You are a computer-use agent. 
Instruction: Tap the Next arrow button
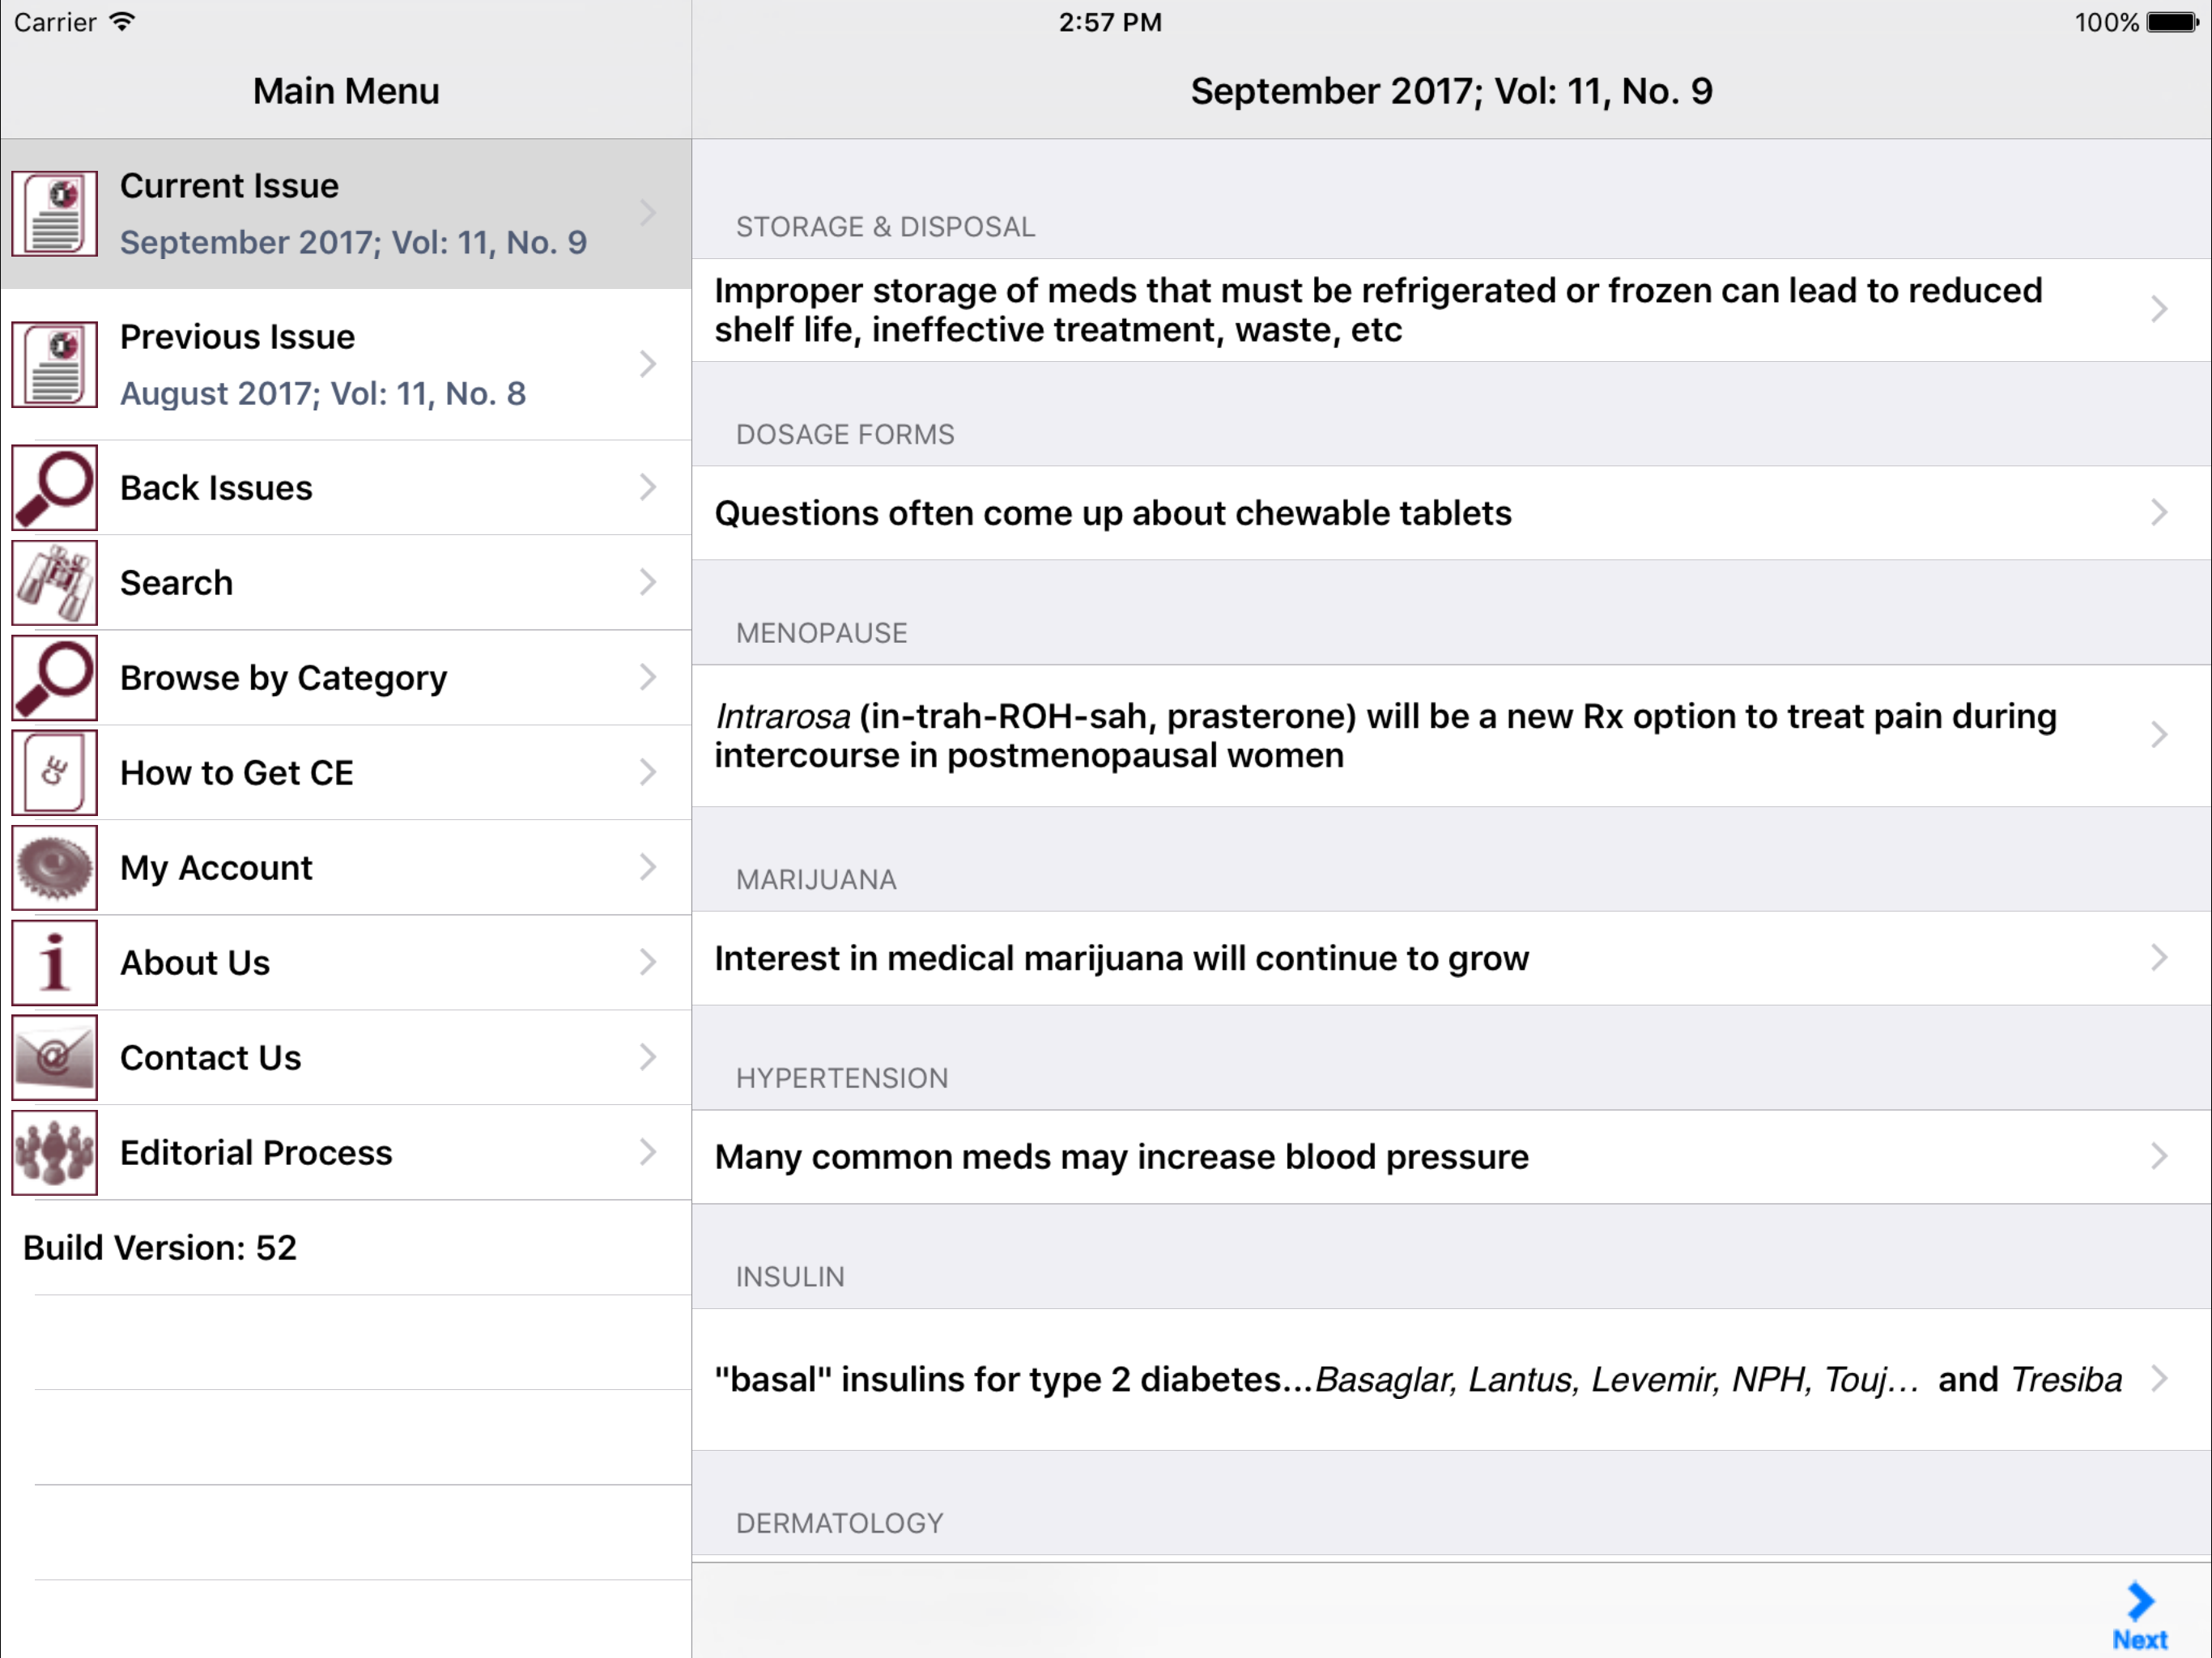(x=2139, y=1614)
